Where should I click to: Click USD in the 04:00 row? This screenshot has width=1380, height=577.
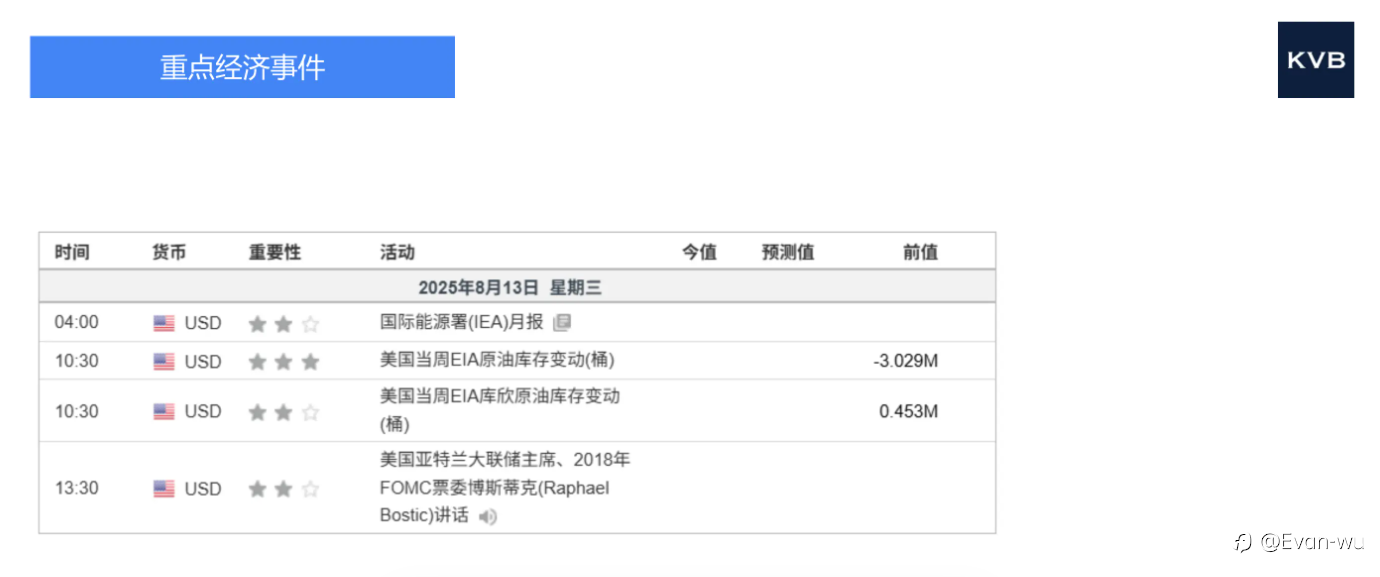pyautogui.click(x=203, y=323)
